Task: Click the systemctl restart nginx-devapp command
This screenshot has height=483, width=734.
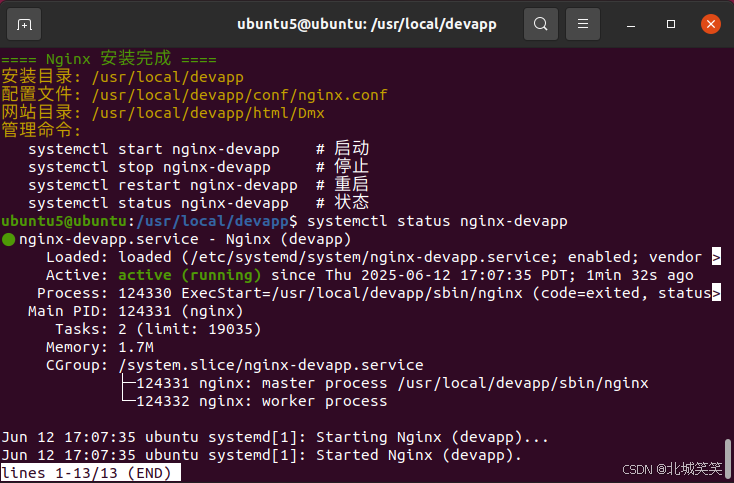Action: pos(163,185)
